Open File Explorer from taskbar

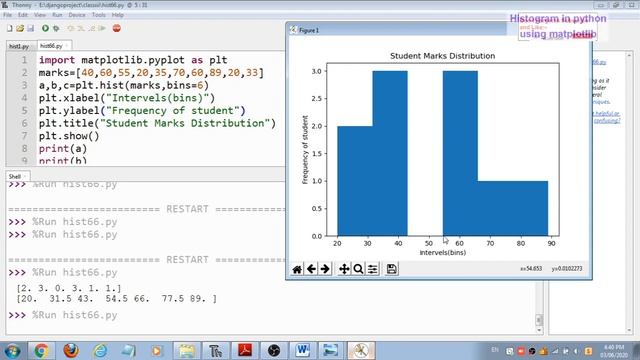coord(187,351)
